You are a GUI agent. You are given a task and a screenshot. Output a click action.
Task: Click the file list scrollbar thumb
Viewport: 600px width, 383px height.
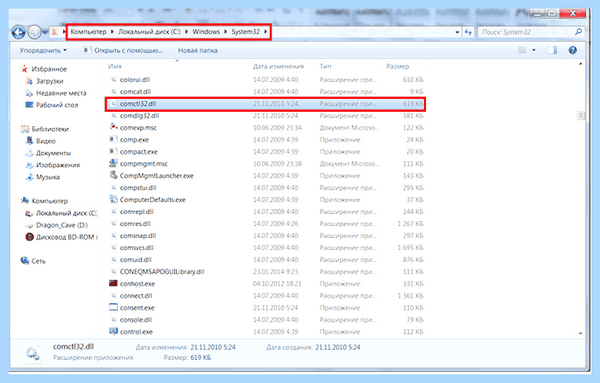(x=580, y=115)
